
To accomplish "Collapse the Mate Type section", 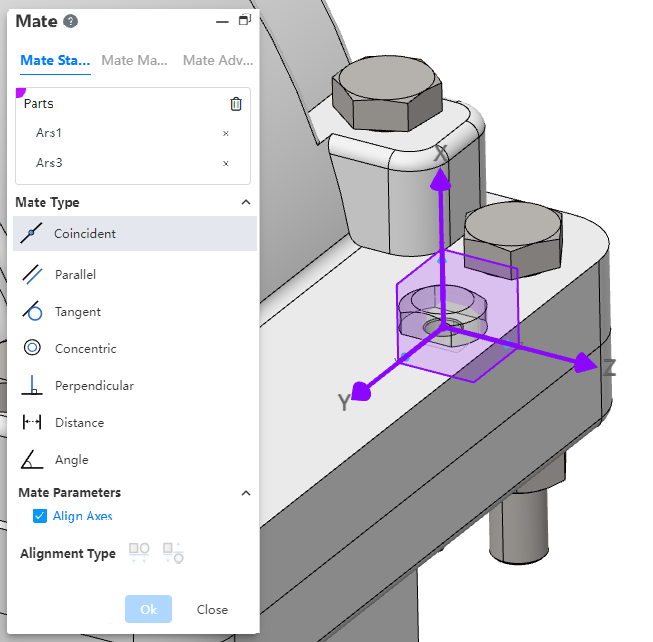I will pos(246,202).
